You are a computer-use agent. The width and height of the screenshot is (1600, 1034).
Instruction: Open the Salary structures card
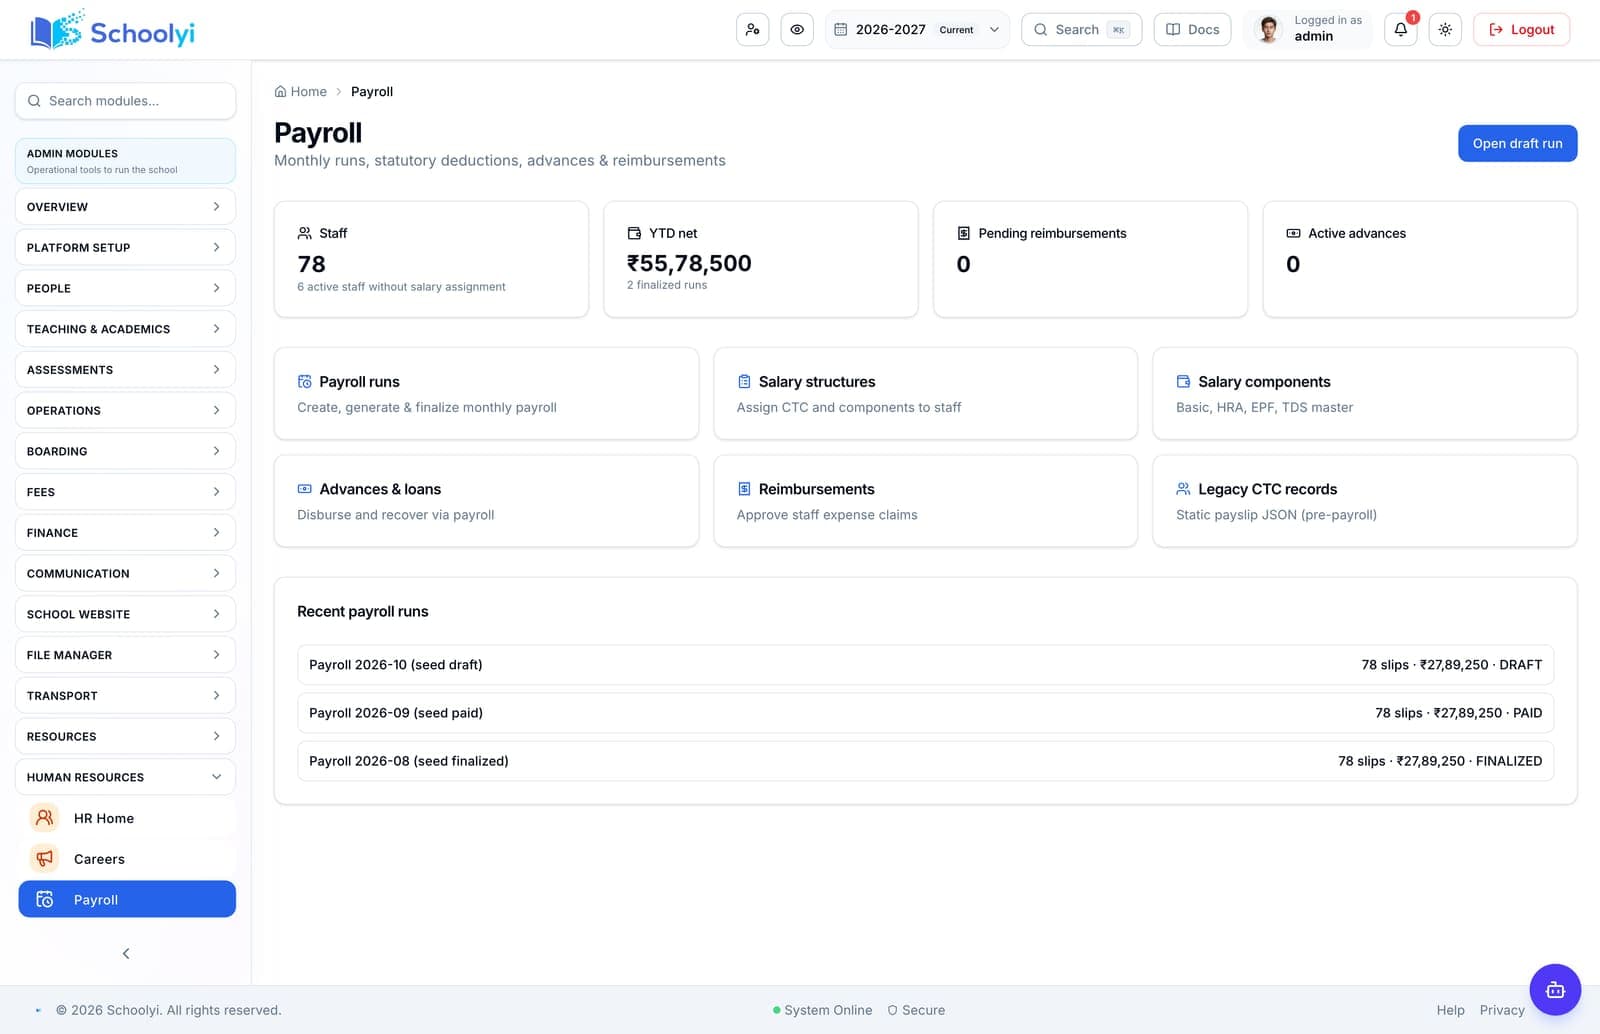(925, 393)
